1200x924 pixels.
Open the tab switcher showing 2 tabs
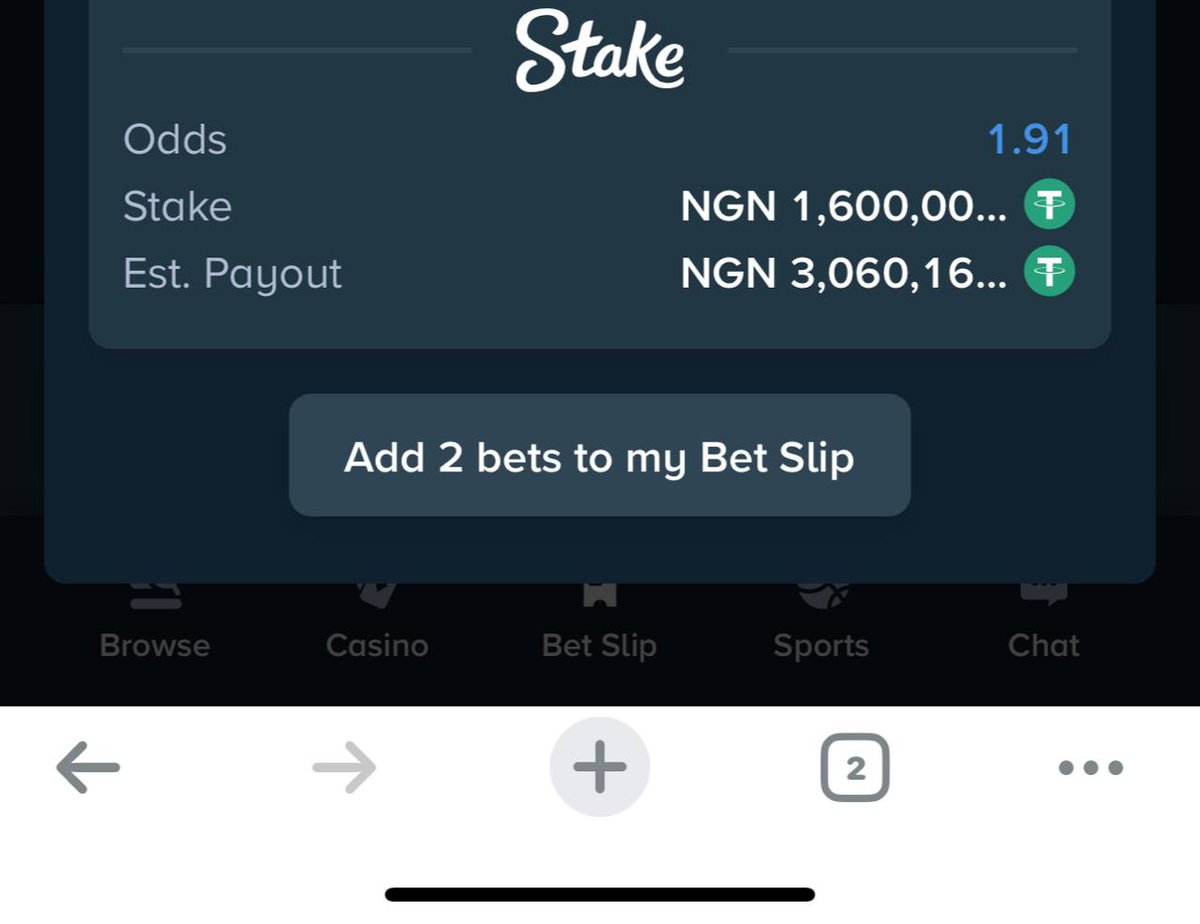[x=855, y=768]
